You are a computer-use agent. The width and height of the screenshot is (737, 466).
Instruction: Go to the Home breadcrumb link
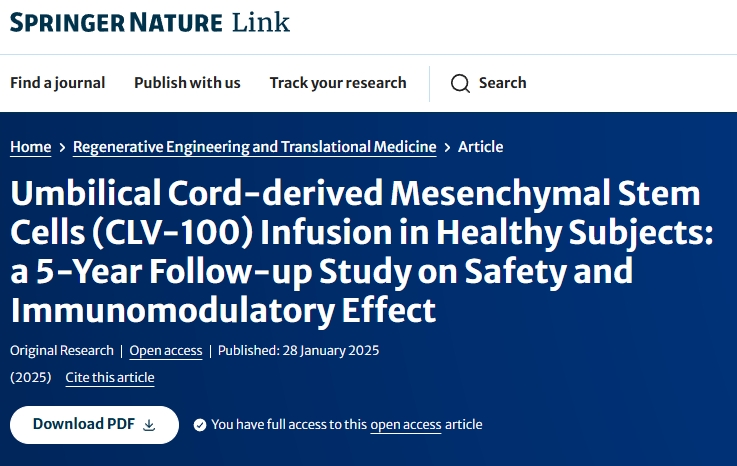30,147
